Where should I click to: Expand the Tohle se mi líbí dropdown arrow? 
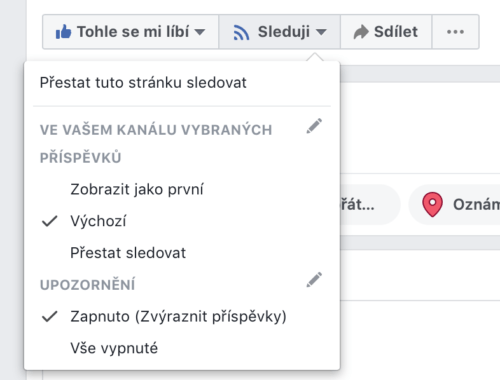tap(200, 32)
